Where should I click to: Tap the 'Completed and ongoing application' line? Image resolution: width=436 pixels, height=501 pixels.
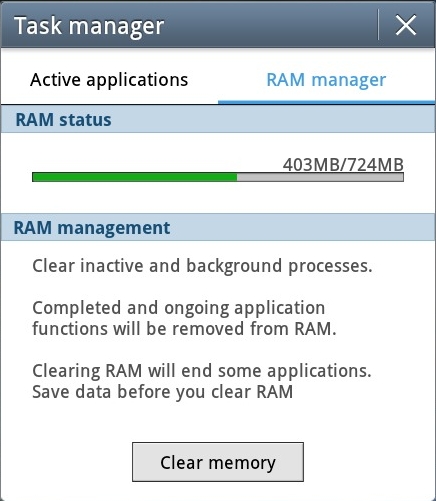click(179, 307)
